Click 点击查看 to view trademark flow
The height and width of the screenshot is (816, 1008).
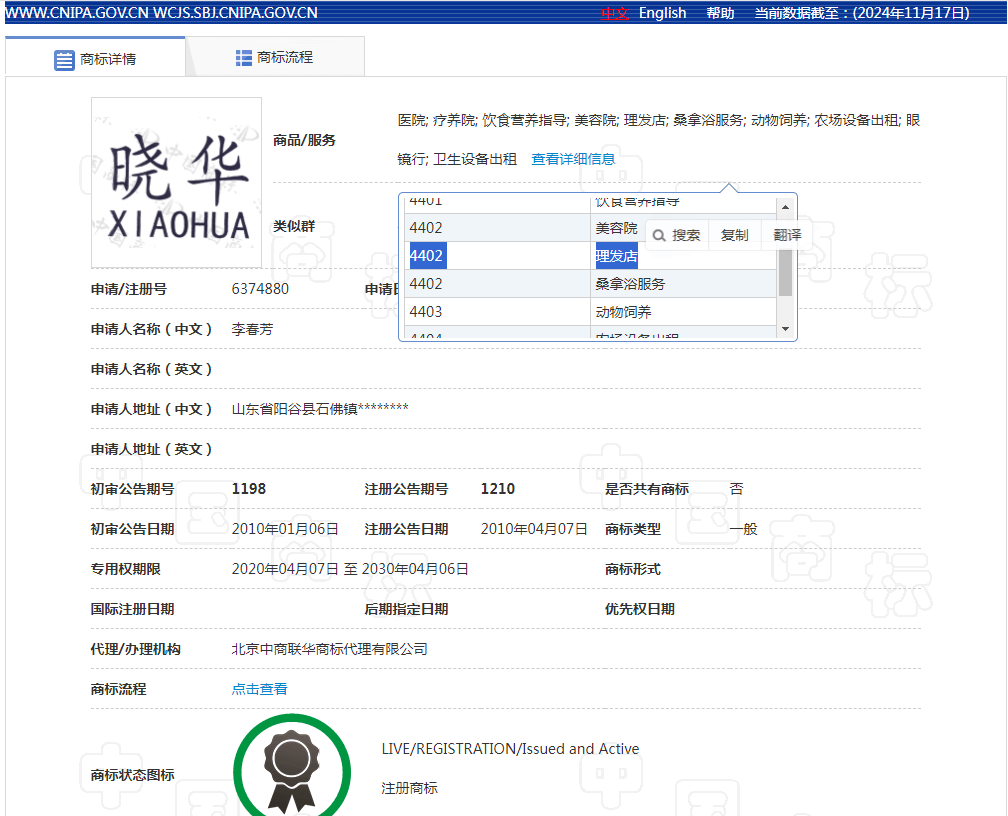[259, 688]
